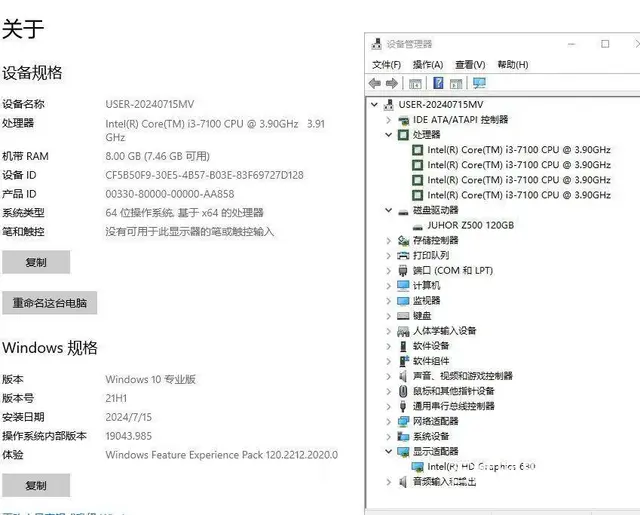Viewport: 640px width, 515px height.
Task: Click 复制 button under Windows 规格
Action: tap(36, 485)
